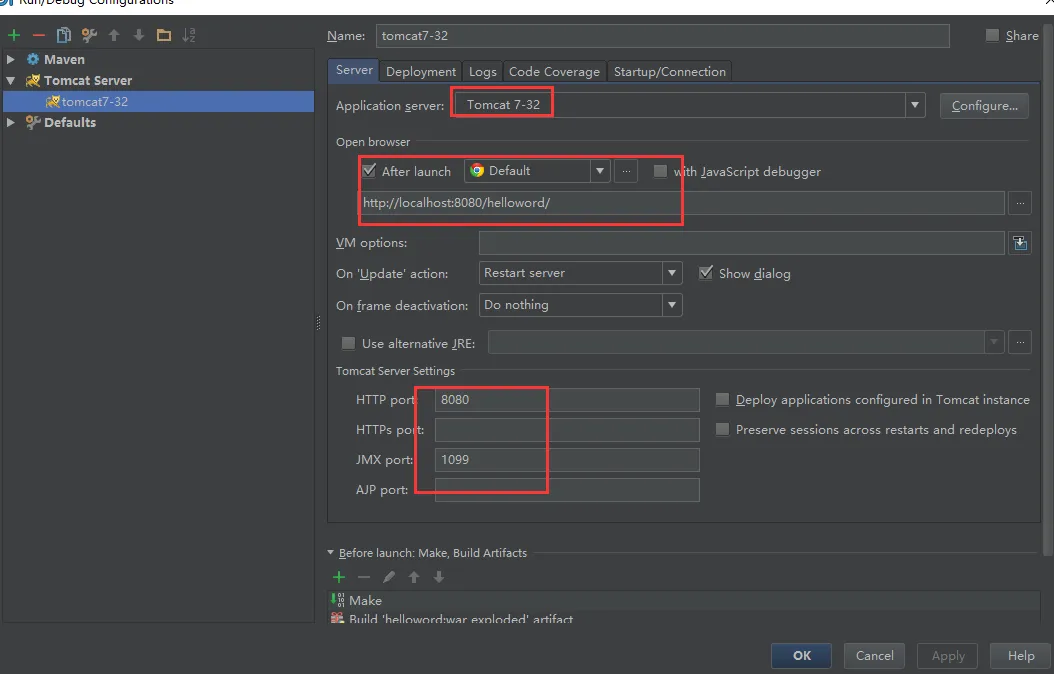Viewport: 1054px width, 674px height.
Task: Open the browse button next to the launch URL
Action: click(x=1020, y=203)
